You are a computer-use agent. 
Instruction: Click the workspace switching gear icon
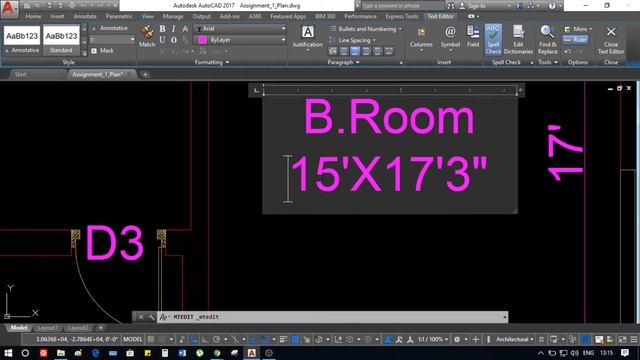tap(457, 339)
